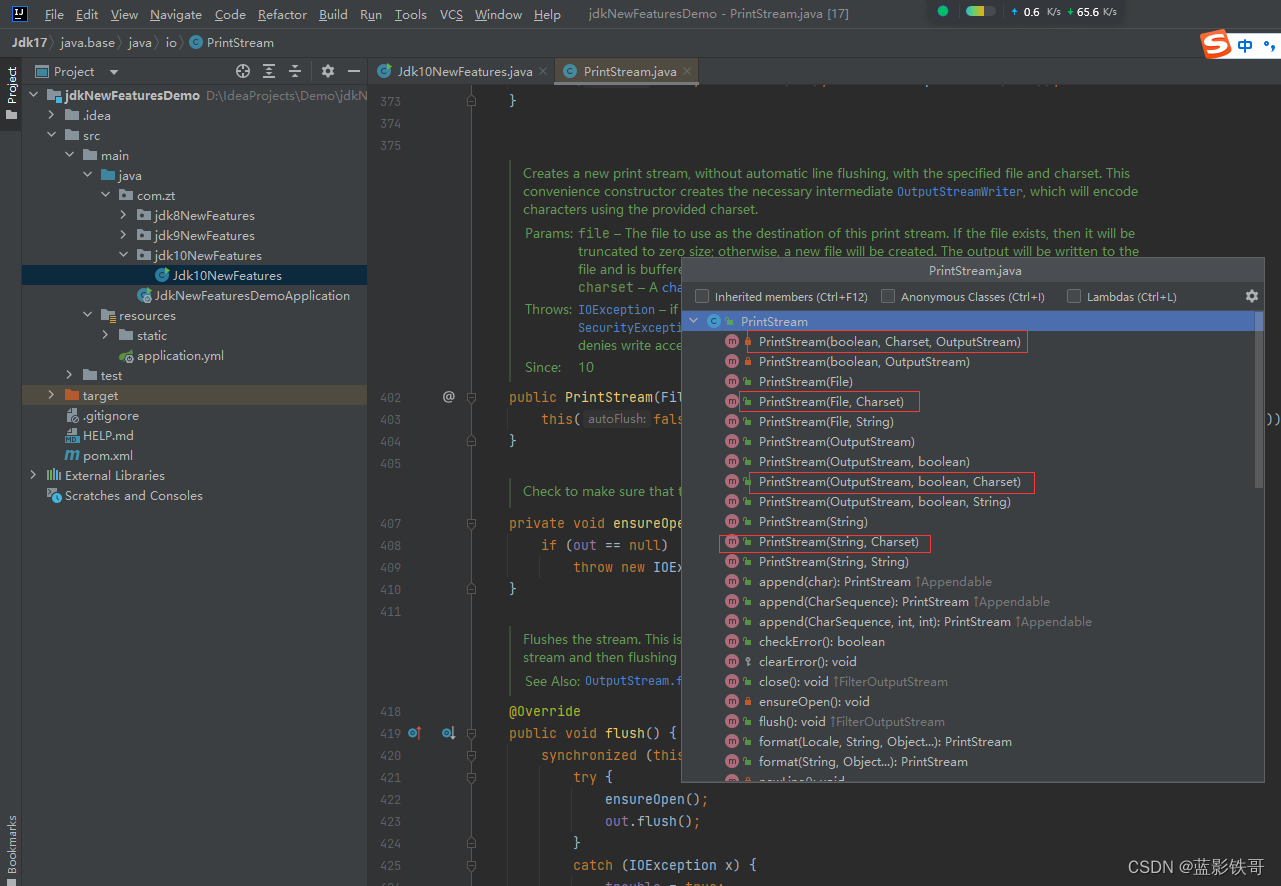
Task: Click the HELP.md markdown file icon
Action: [x=72, y=435]
